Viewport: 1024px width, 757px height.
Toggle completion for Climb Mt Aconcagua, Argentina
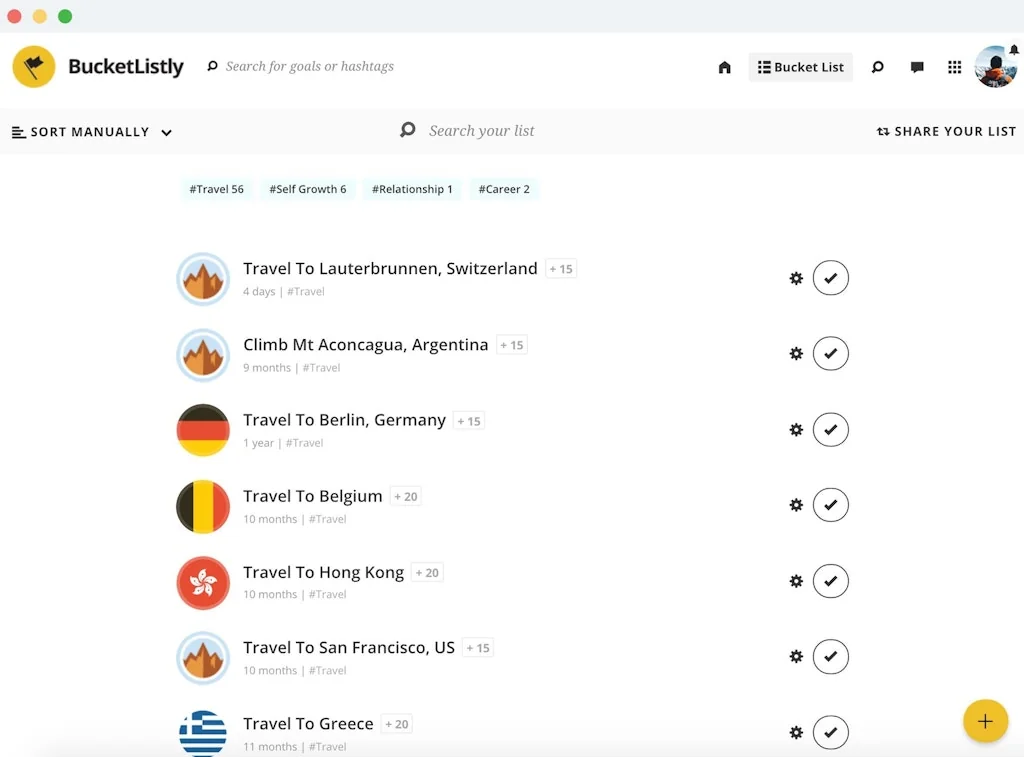(831, 353)
